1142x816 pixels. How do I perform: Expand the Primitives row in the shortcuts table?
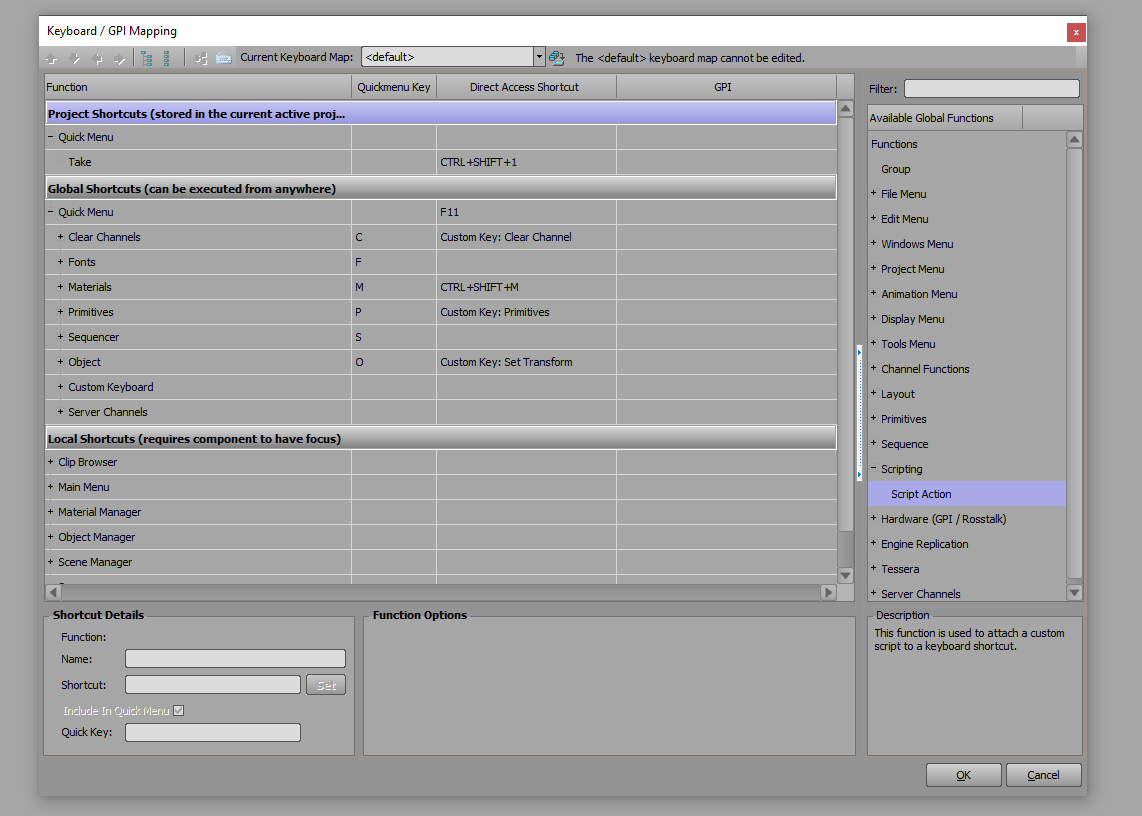60,312
